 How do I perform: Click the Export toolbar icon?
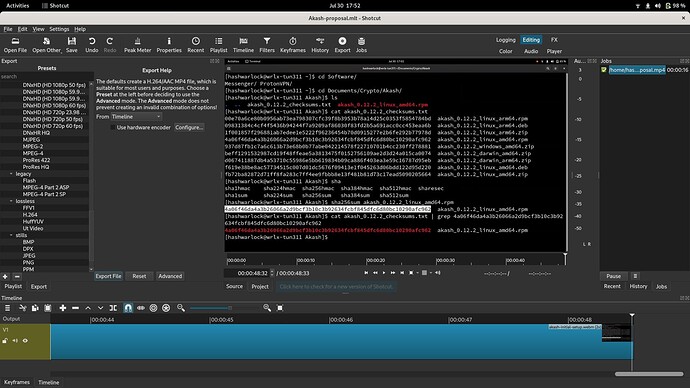pos(342,45)
